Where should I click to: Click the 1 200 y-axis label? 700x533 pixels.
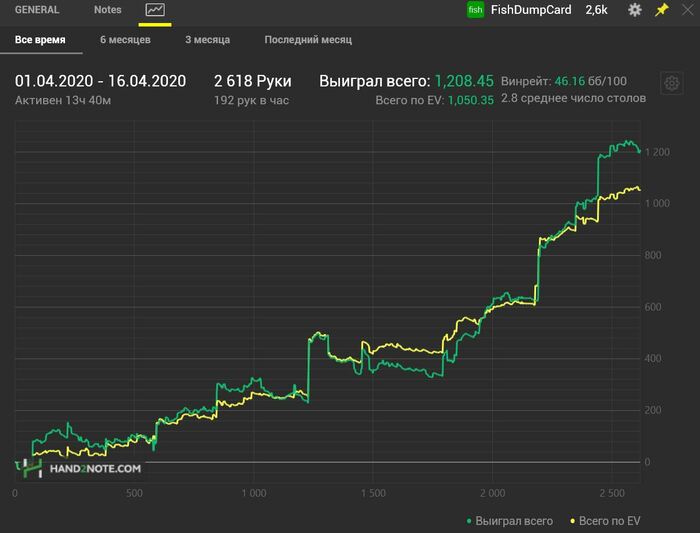657,152
